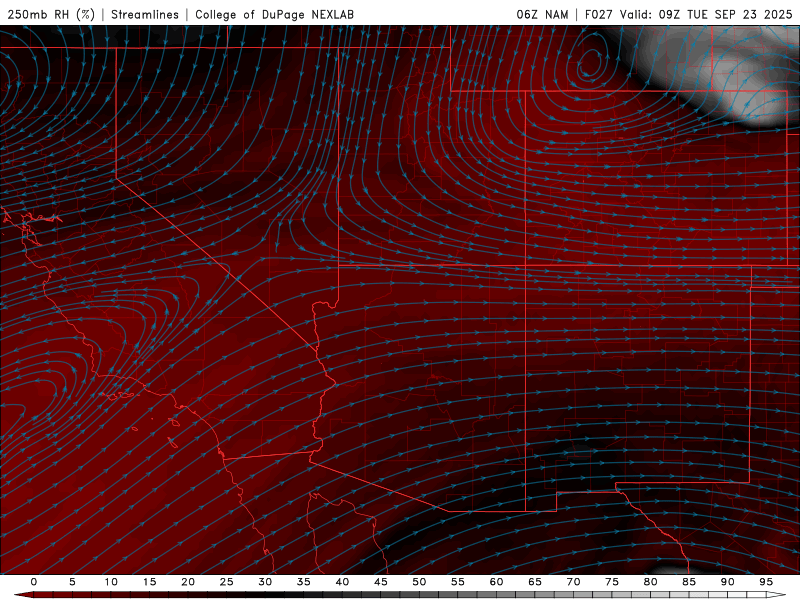Click the '90' label on the color scale
Image resolution: width=800 pixels, height=600 pixels.
click(727, 582)
